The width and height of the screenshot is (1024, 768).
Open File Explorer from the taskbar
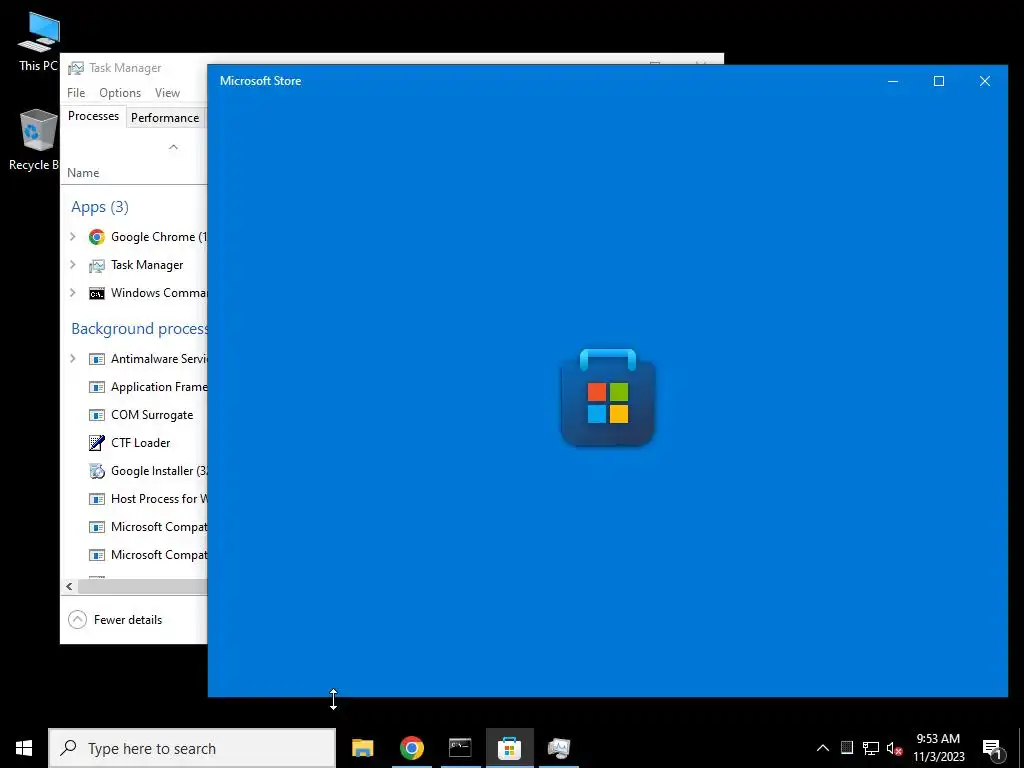[362, 748]
